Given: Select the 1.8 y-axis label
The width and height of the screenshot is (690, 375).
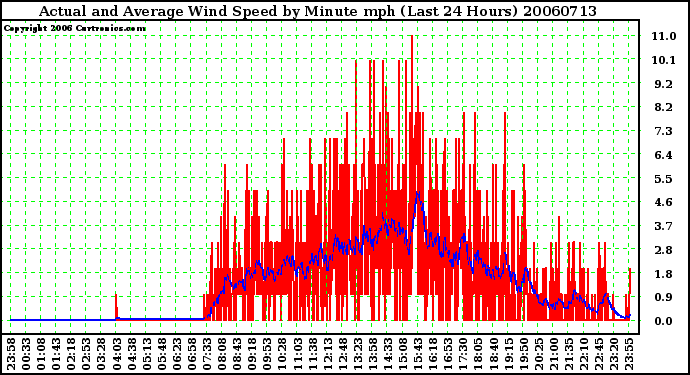Looking at the screenshot, I should (x=664, y=274).
